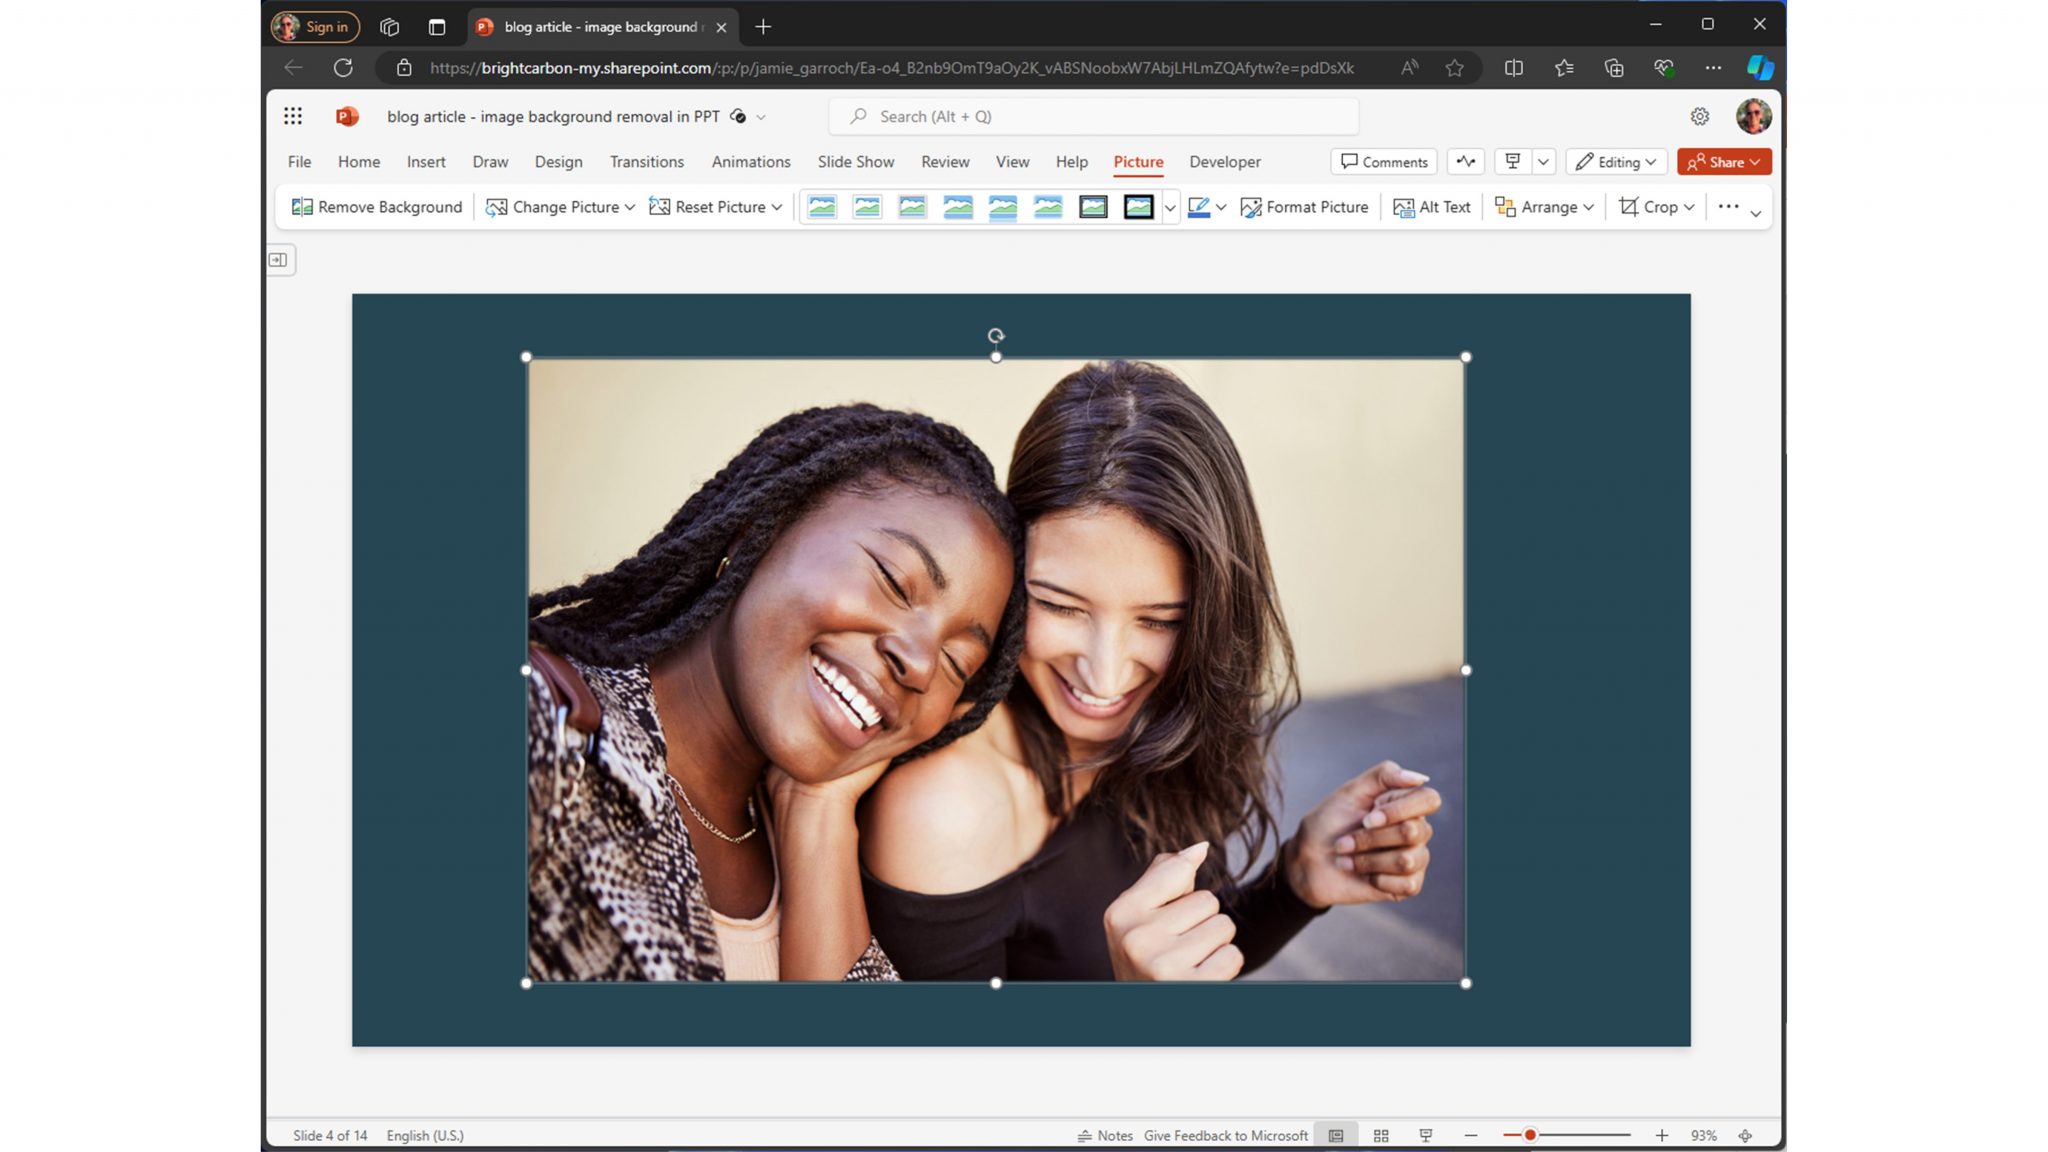Switch to the Picture ribbon tab

click(x=1138, y=161)
